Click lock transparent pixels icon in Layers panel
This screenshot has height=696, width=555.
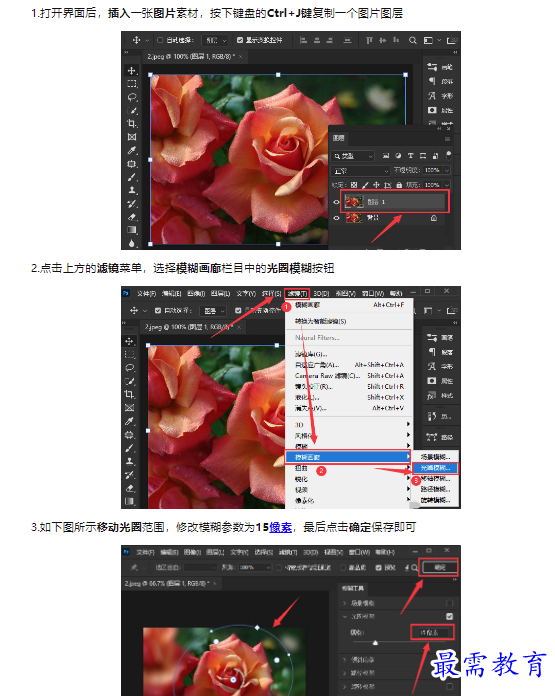tap(354, 185)
